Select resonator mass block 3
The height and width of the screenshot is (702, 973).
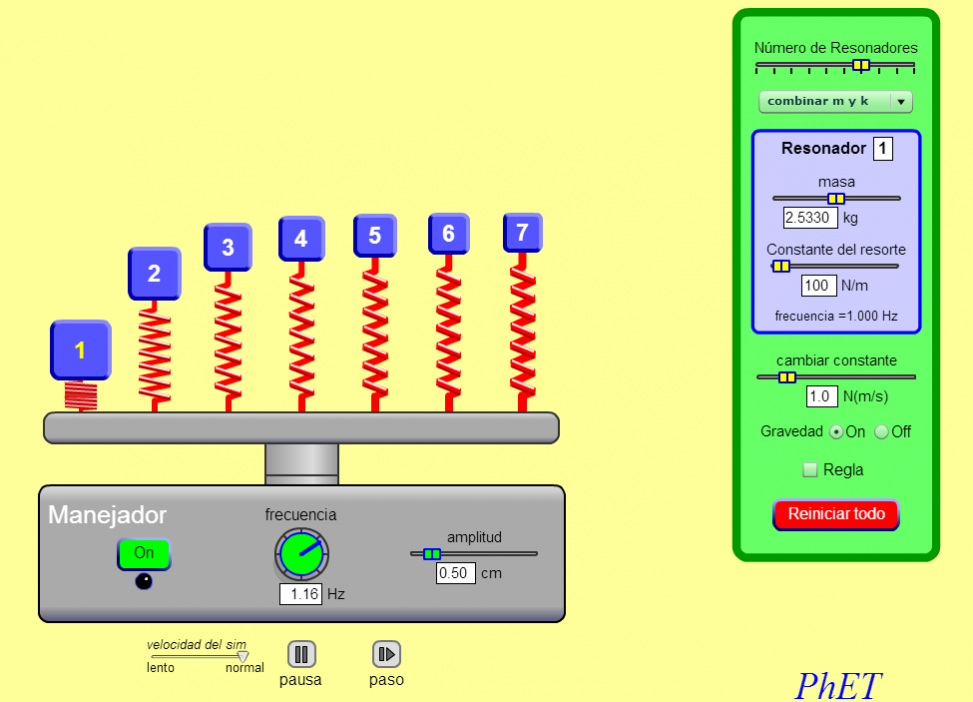click(228, 247)
